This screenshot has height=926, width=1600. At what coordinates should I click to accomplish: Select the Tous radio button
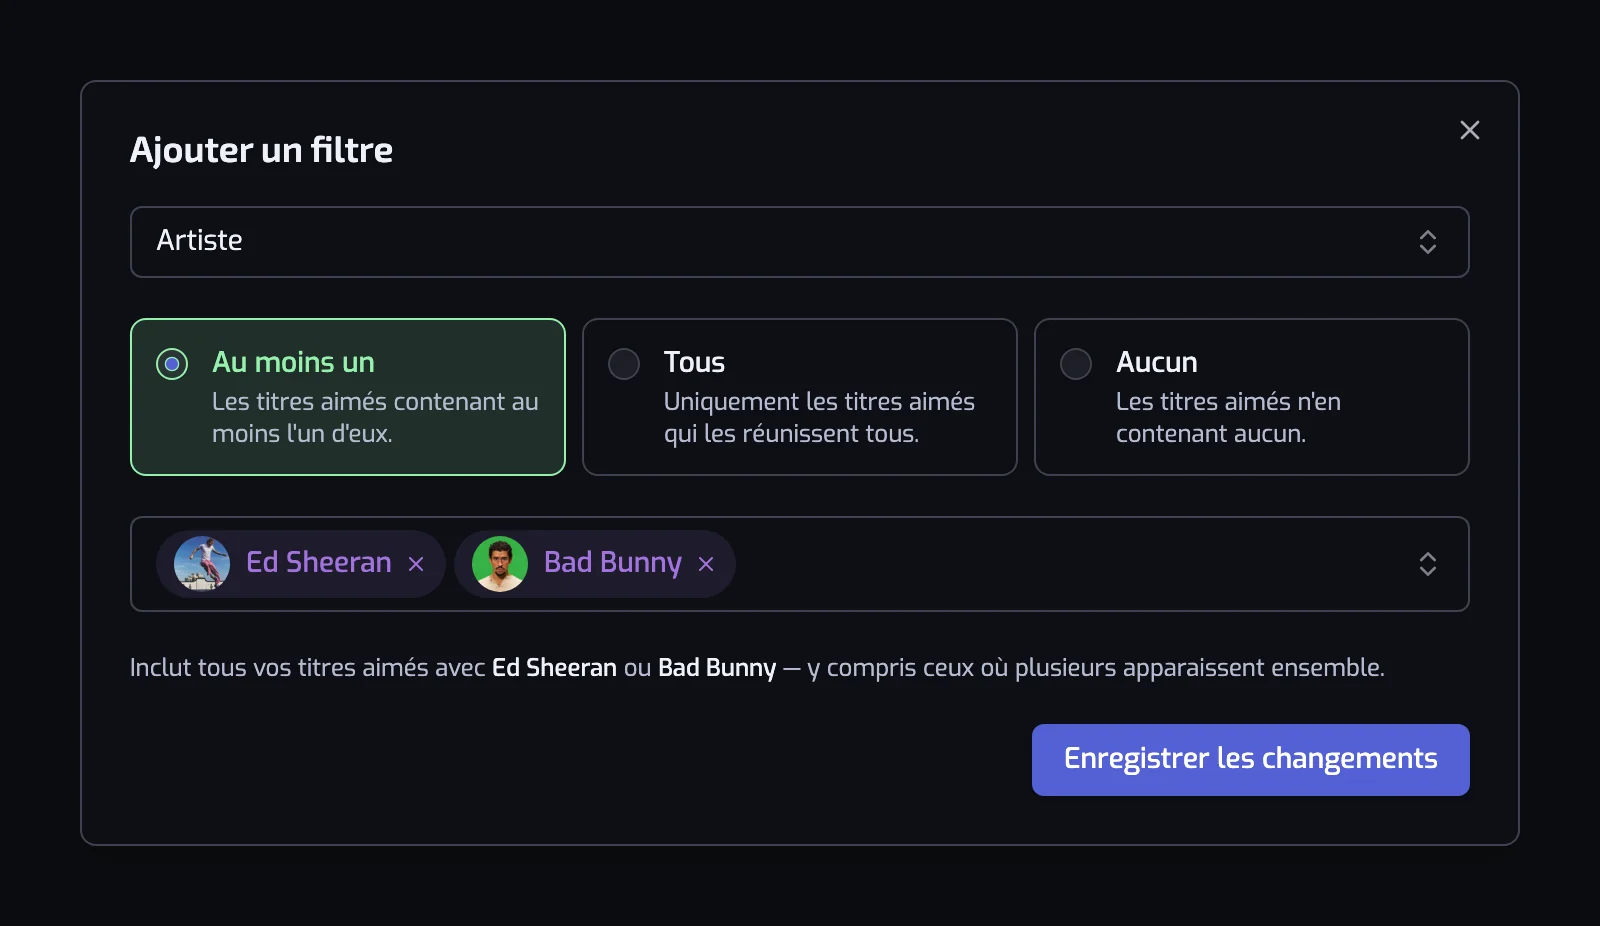click(x=624, y=363)
